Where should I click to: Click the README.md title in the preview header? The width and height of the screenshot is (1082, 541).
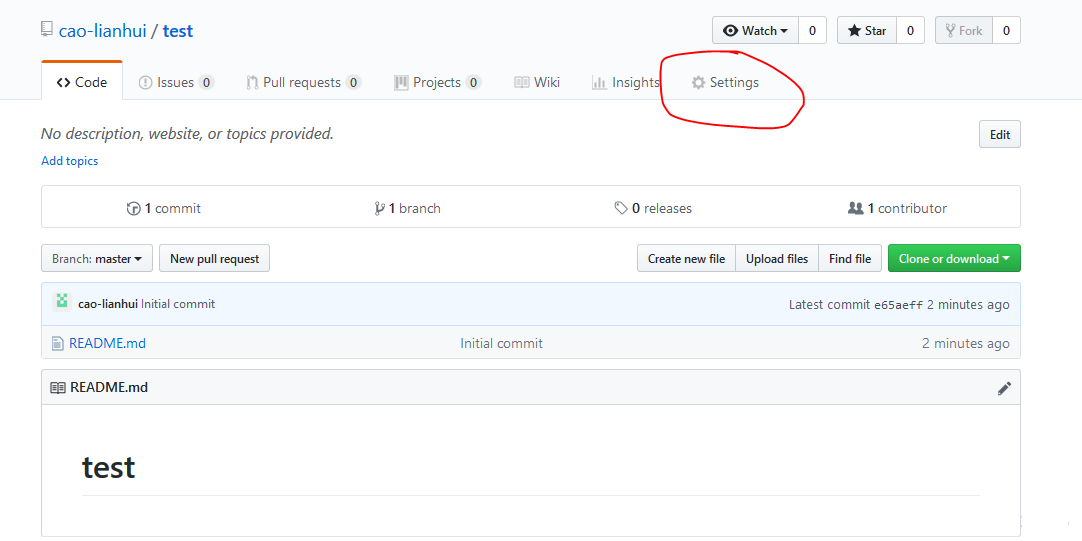pos(109,388)
